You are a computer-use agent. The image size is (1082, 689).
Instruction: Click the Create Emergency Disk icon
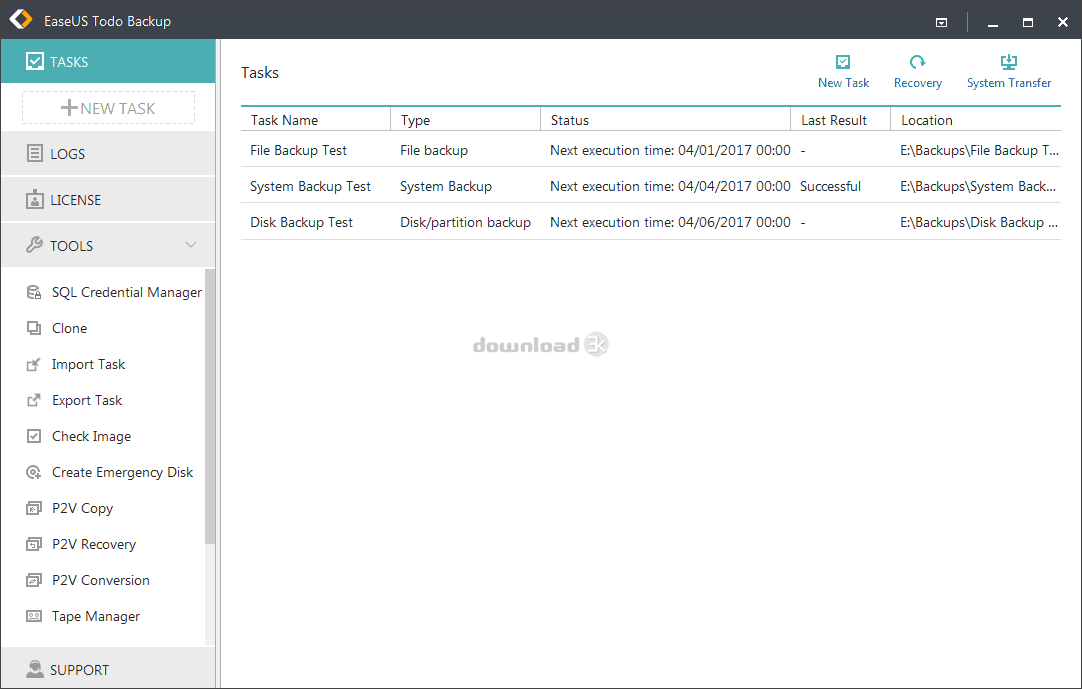(x=34, y=472)
